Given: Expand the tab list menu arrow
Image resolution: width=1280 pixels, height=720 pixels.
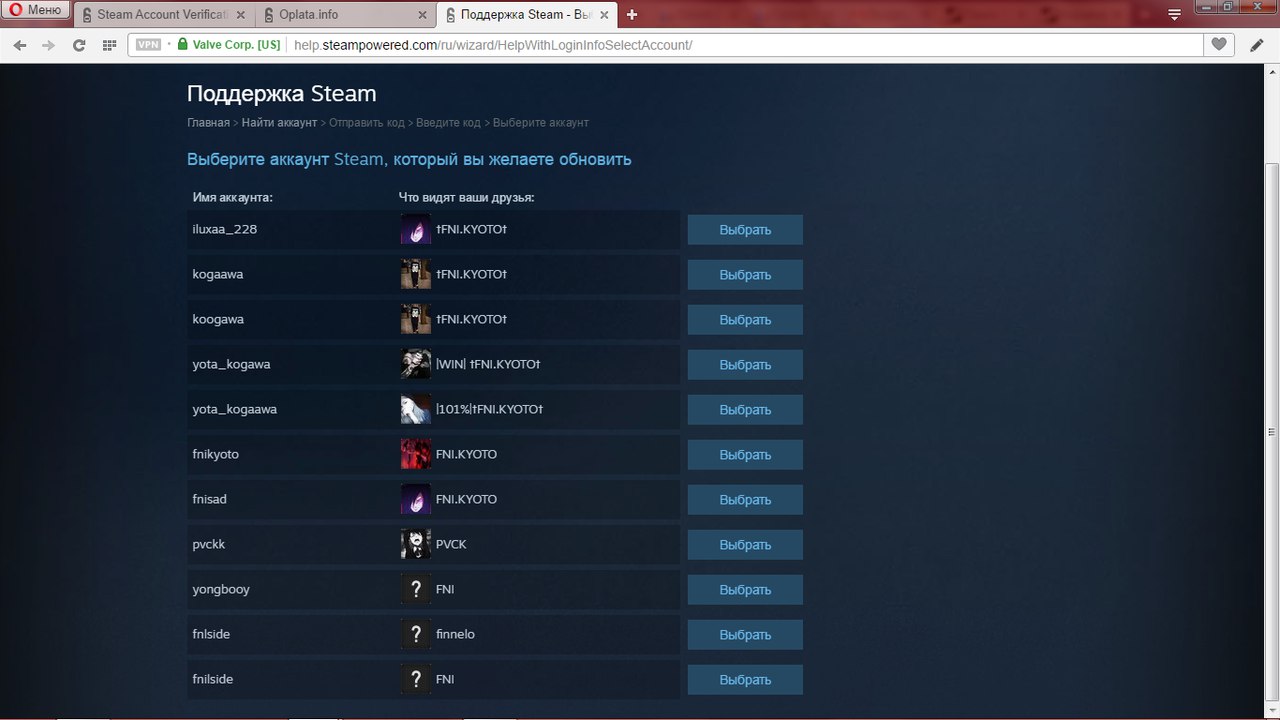Looking at the screenshot, I should tap(1177, 15).
